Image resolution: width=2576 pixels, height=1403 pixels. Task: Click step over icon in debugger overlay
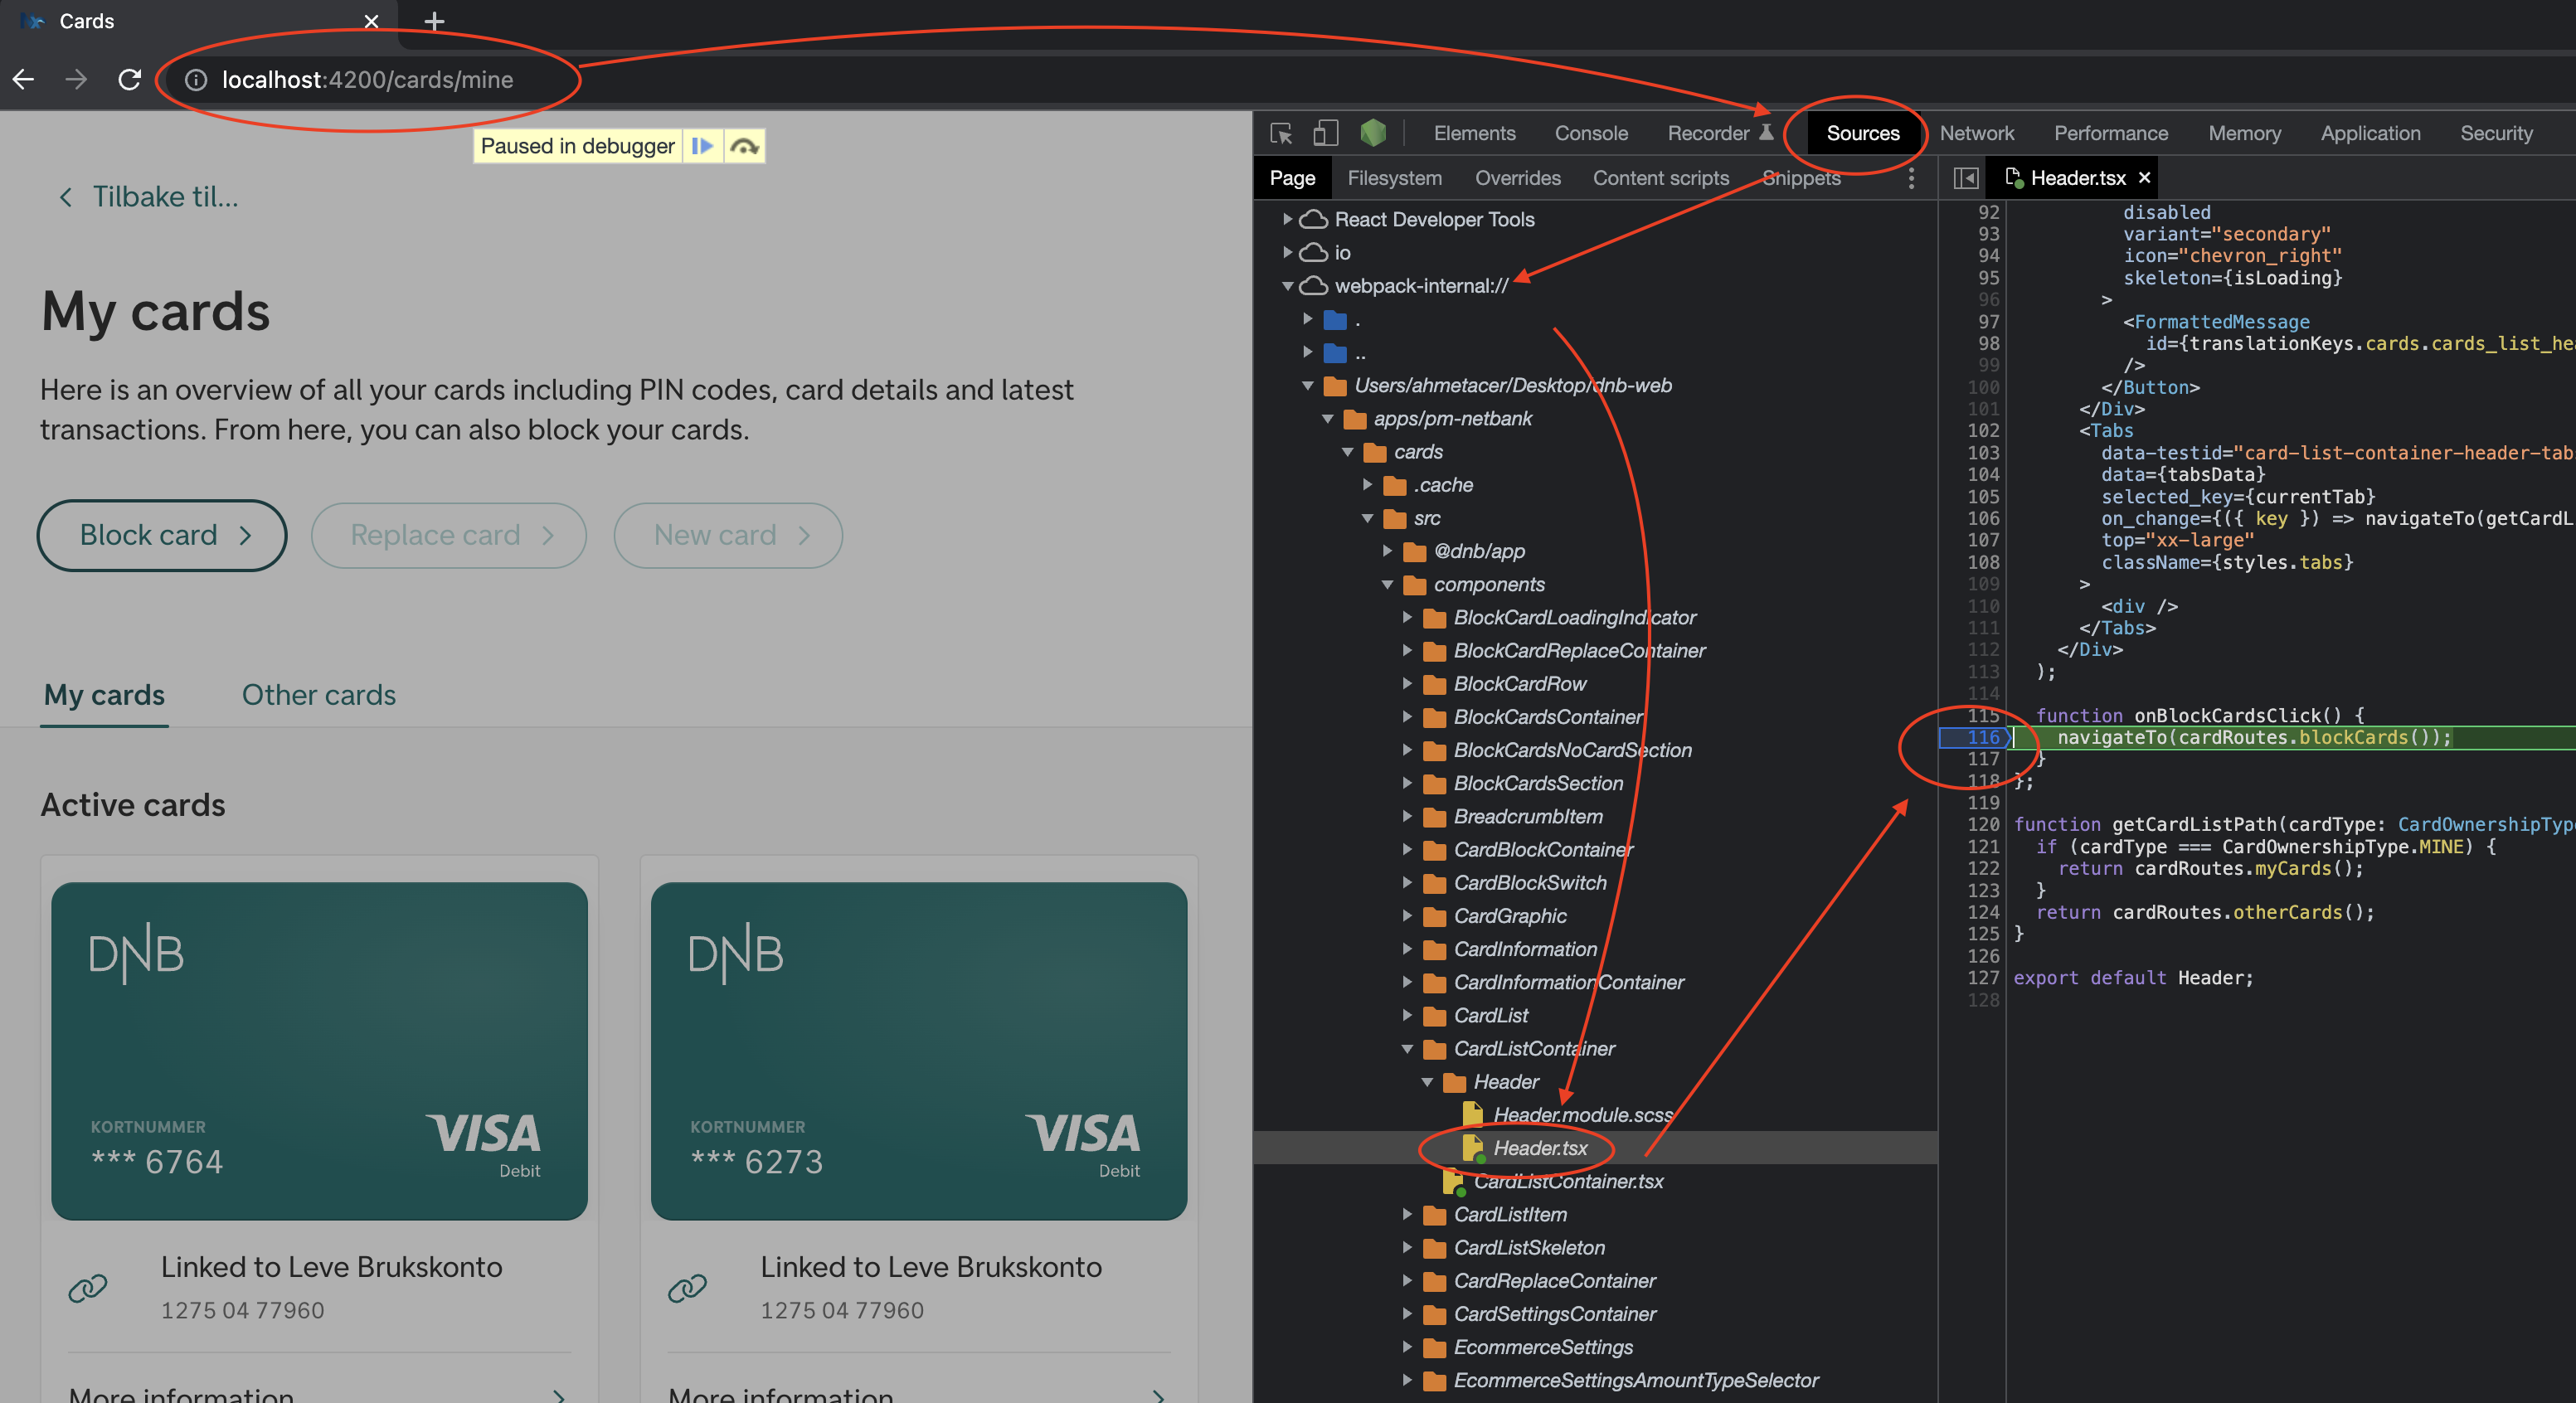pos(744,146)
